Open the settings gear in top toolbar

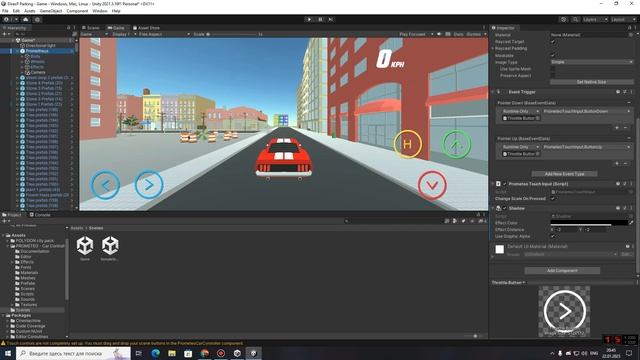(37, 19)
